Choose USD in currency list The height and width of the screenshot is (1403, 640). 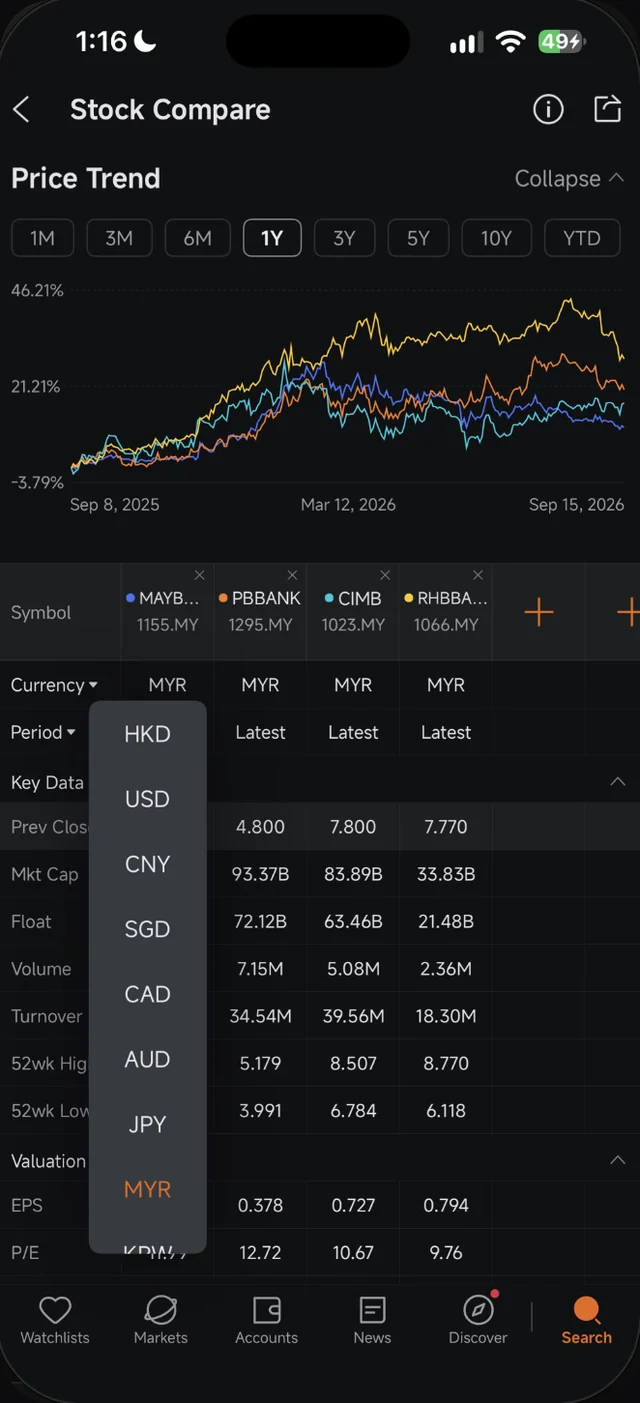(147, 799)
